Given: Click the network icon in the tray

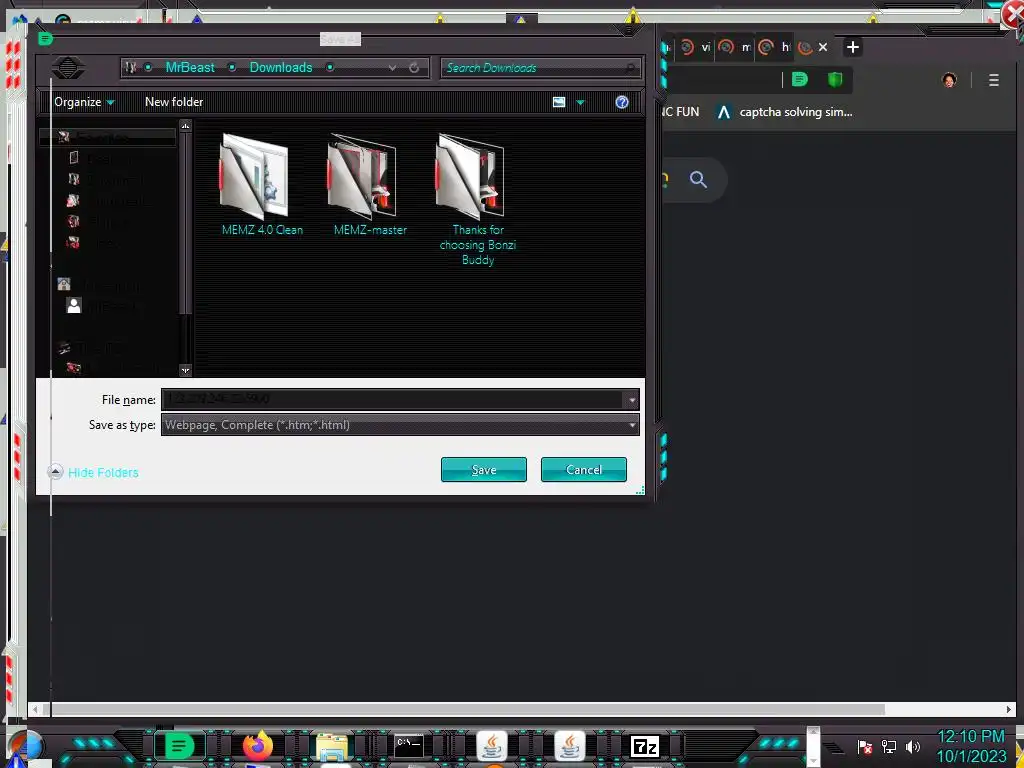Looking at the screenshot, I should click(889, 746).
